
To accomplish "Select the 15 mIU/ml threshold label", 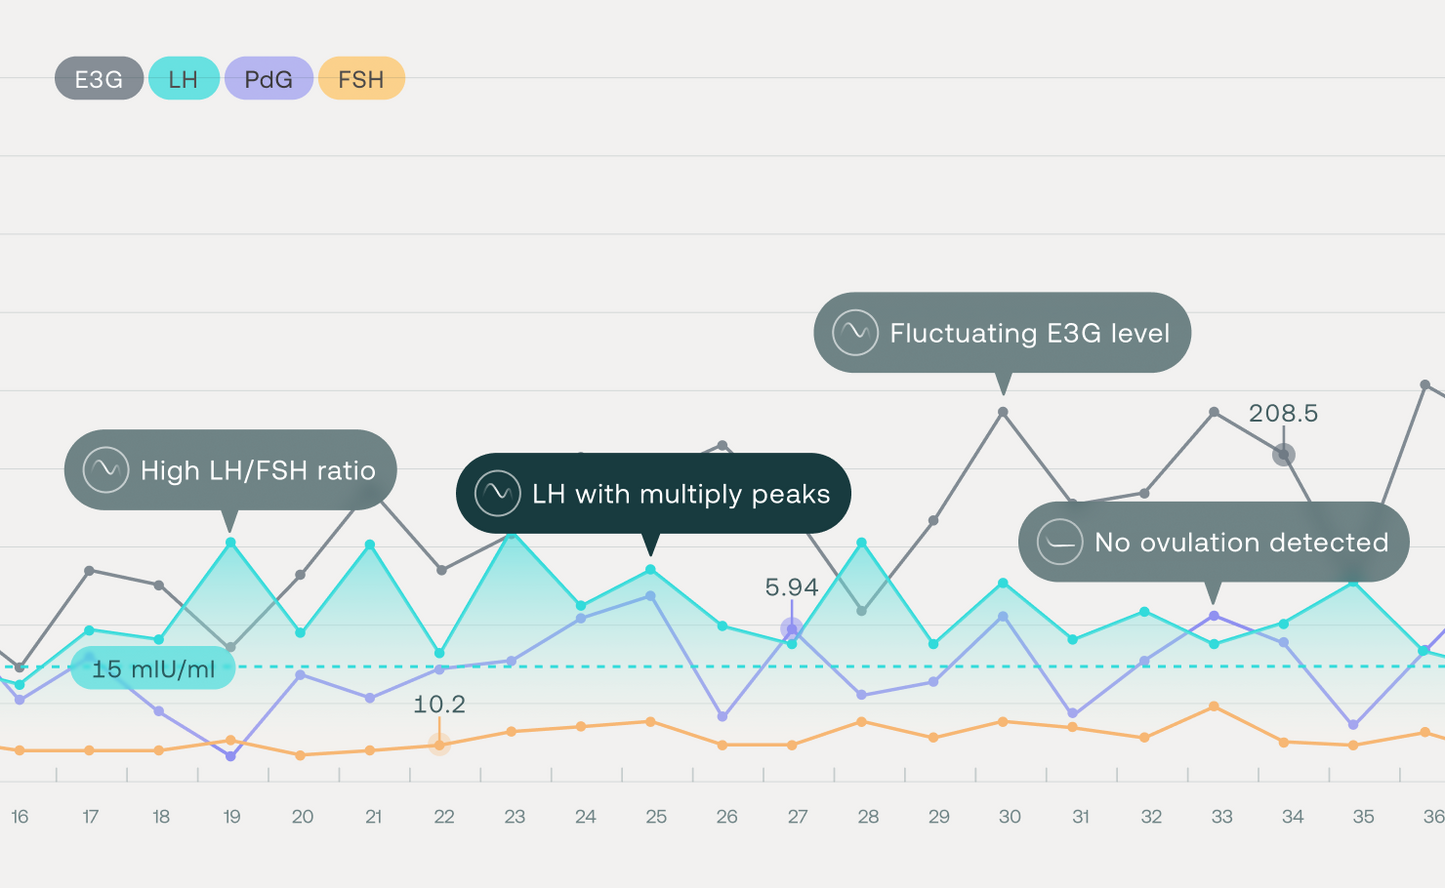I will pos(153,669).
